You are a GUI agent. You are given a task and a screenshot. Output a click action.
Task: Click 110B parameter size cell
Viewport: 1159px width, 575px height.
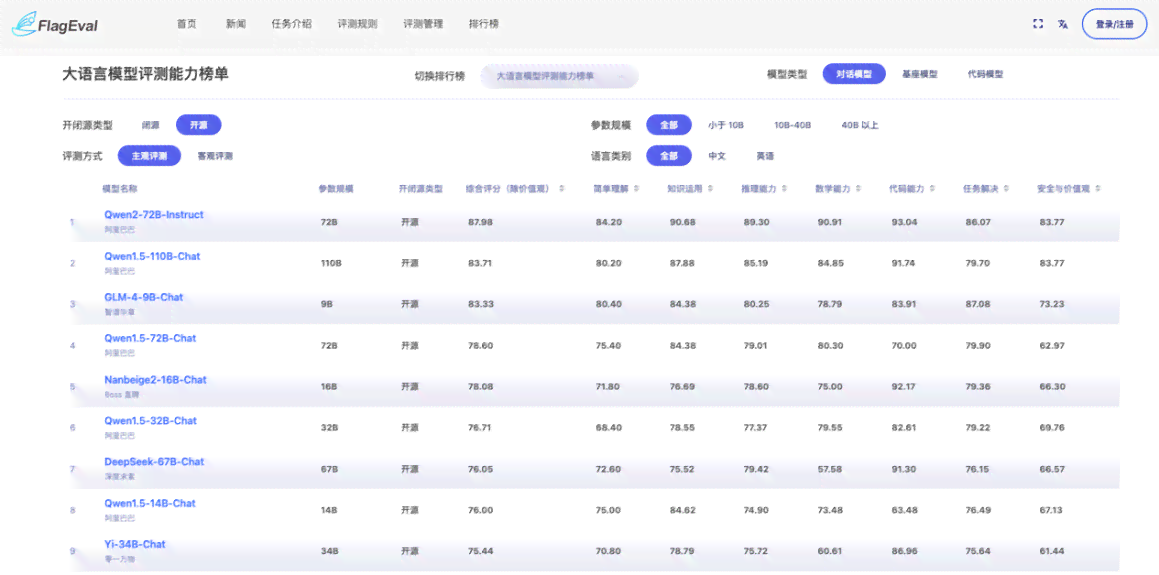pos(331,263)
